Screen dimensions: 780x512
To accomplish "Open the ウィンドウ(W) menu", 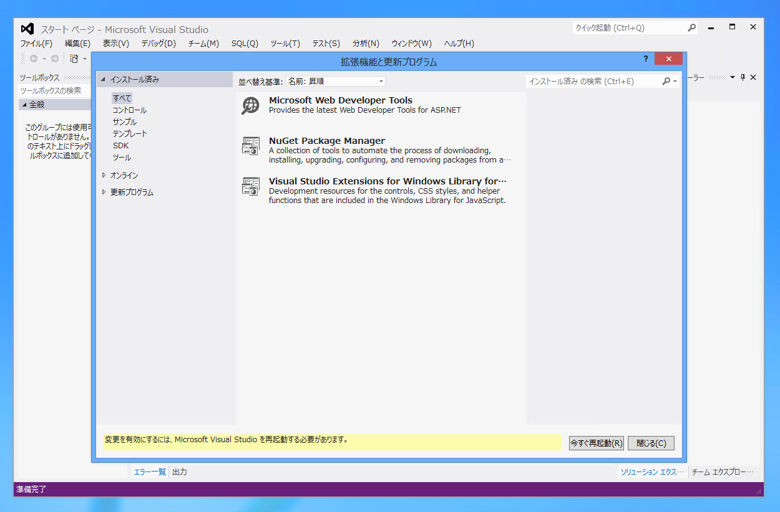I will (411, 43).
